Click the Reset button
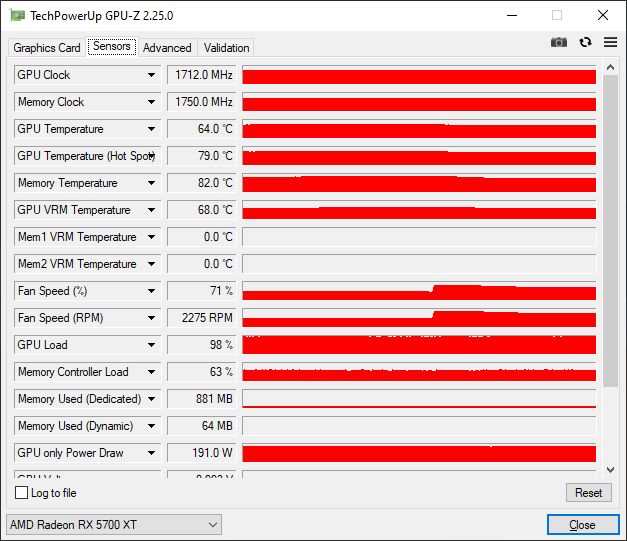 (588, 493)
